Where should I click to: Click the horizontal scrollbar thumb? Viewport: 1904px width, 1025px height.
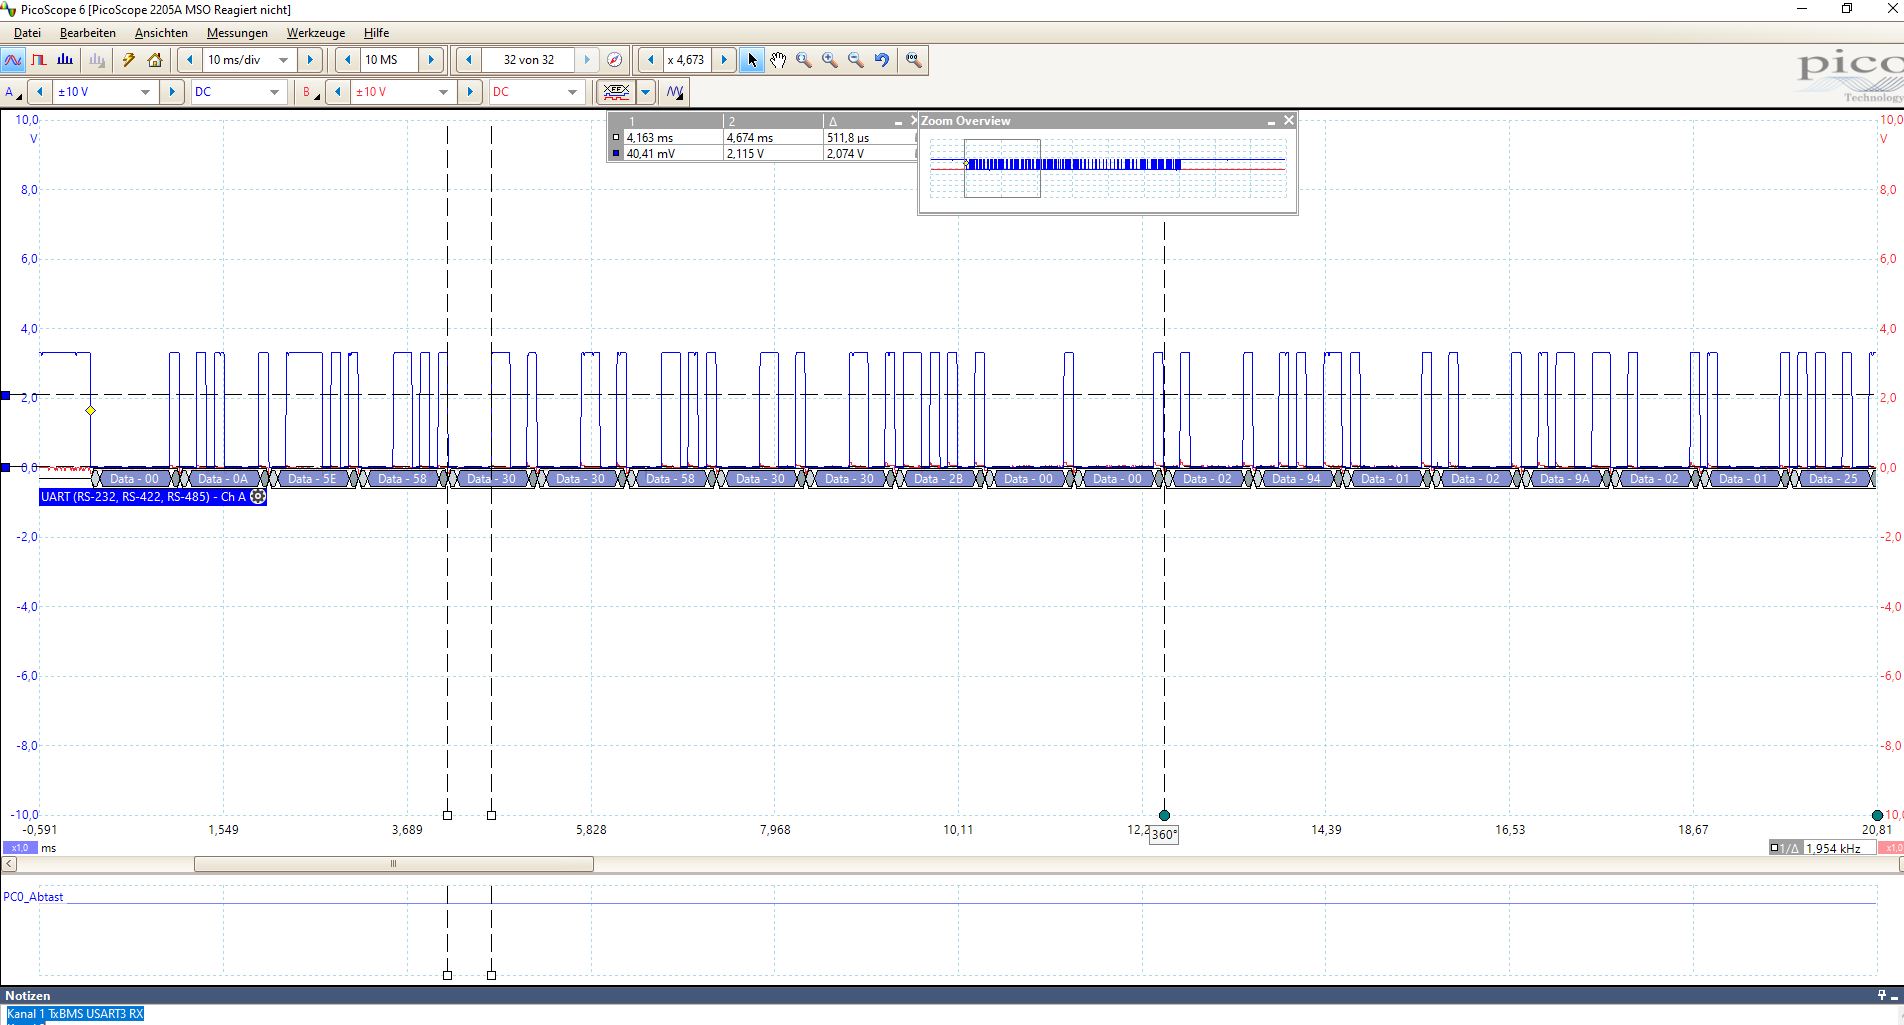(x=393, y=864)
